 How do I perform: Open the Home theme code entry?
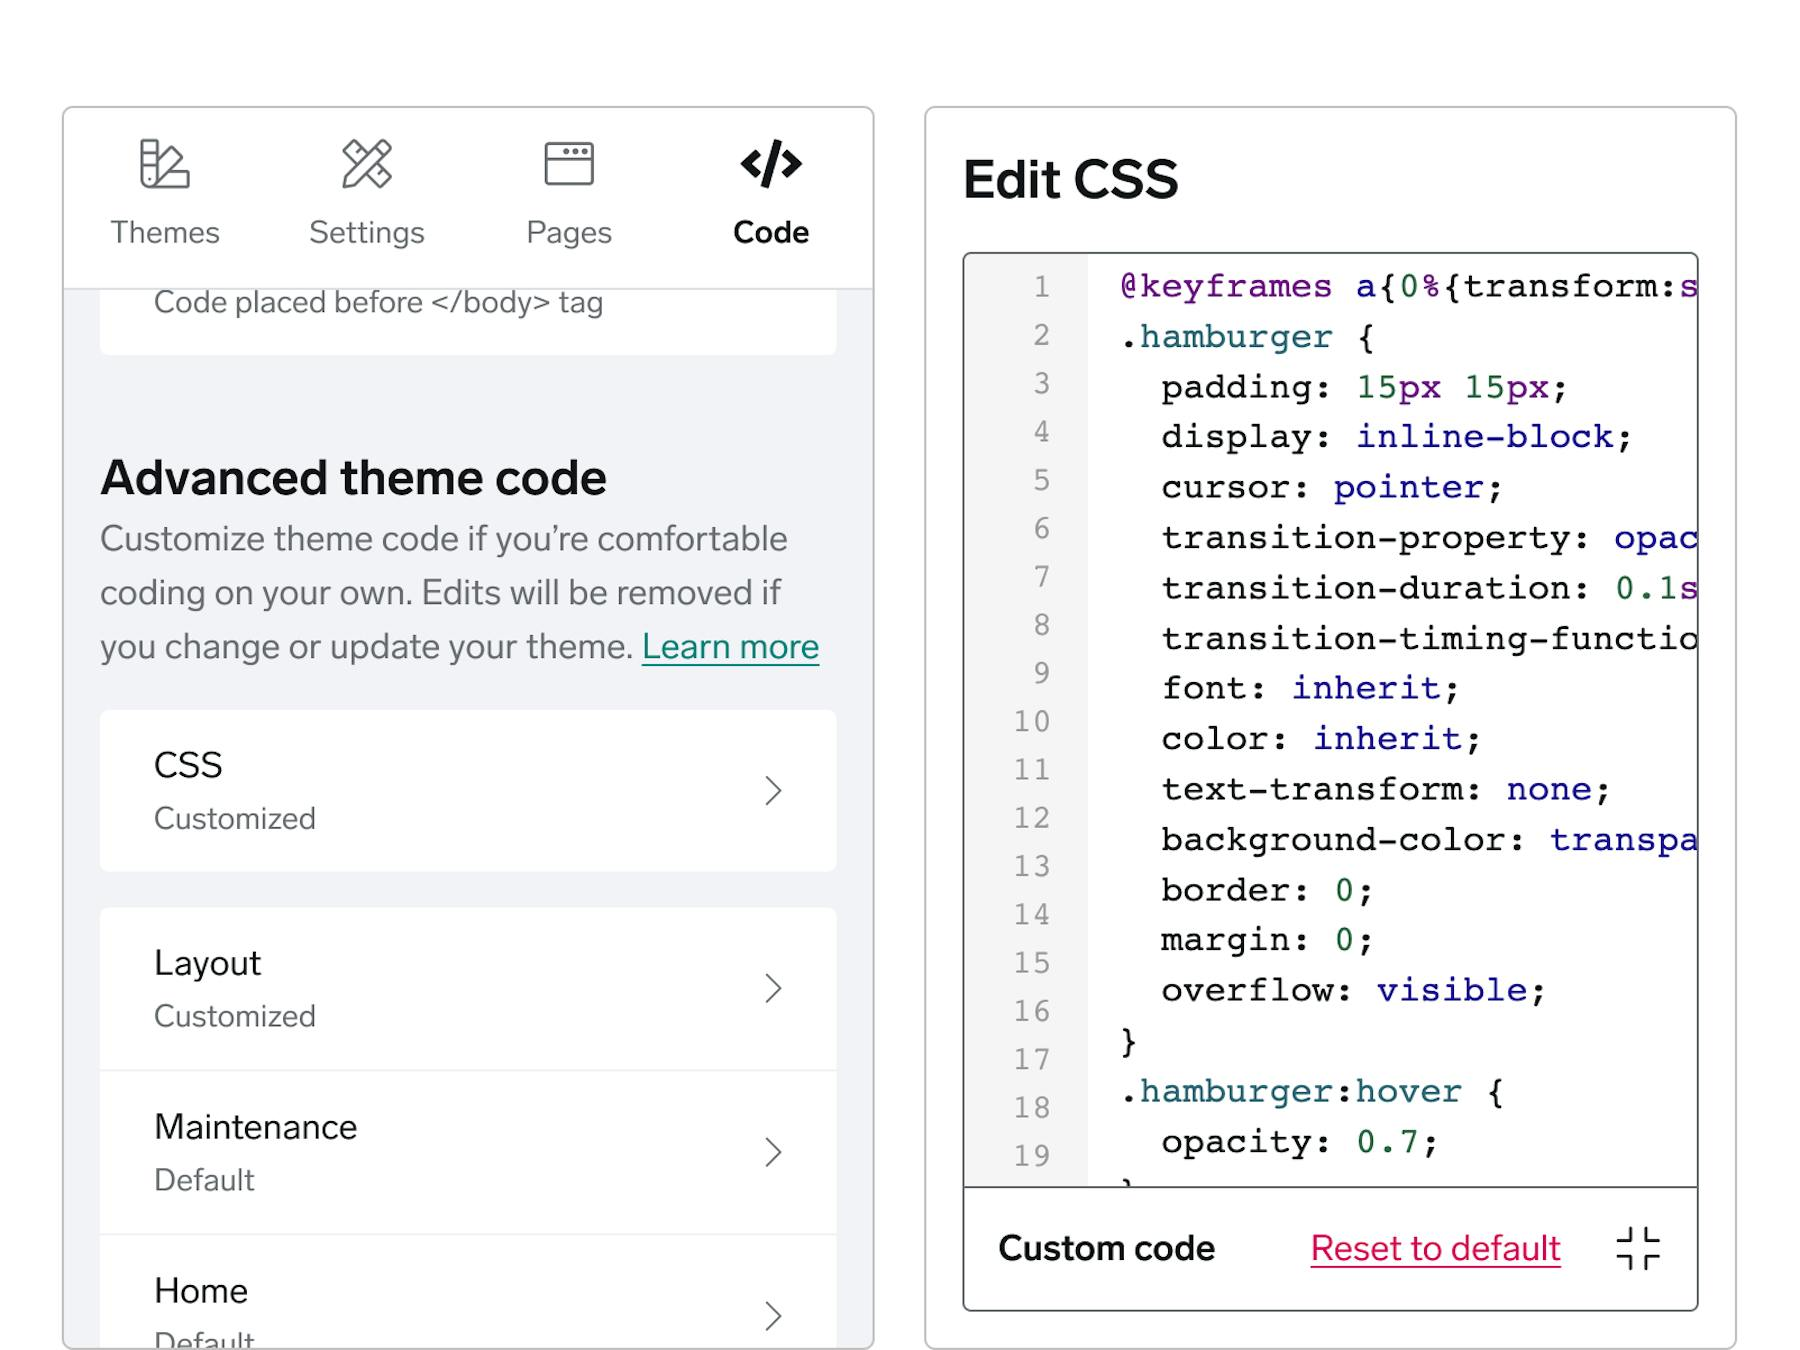coord(468,1293)
